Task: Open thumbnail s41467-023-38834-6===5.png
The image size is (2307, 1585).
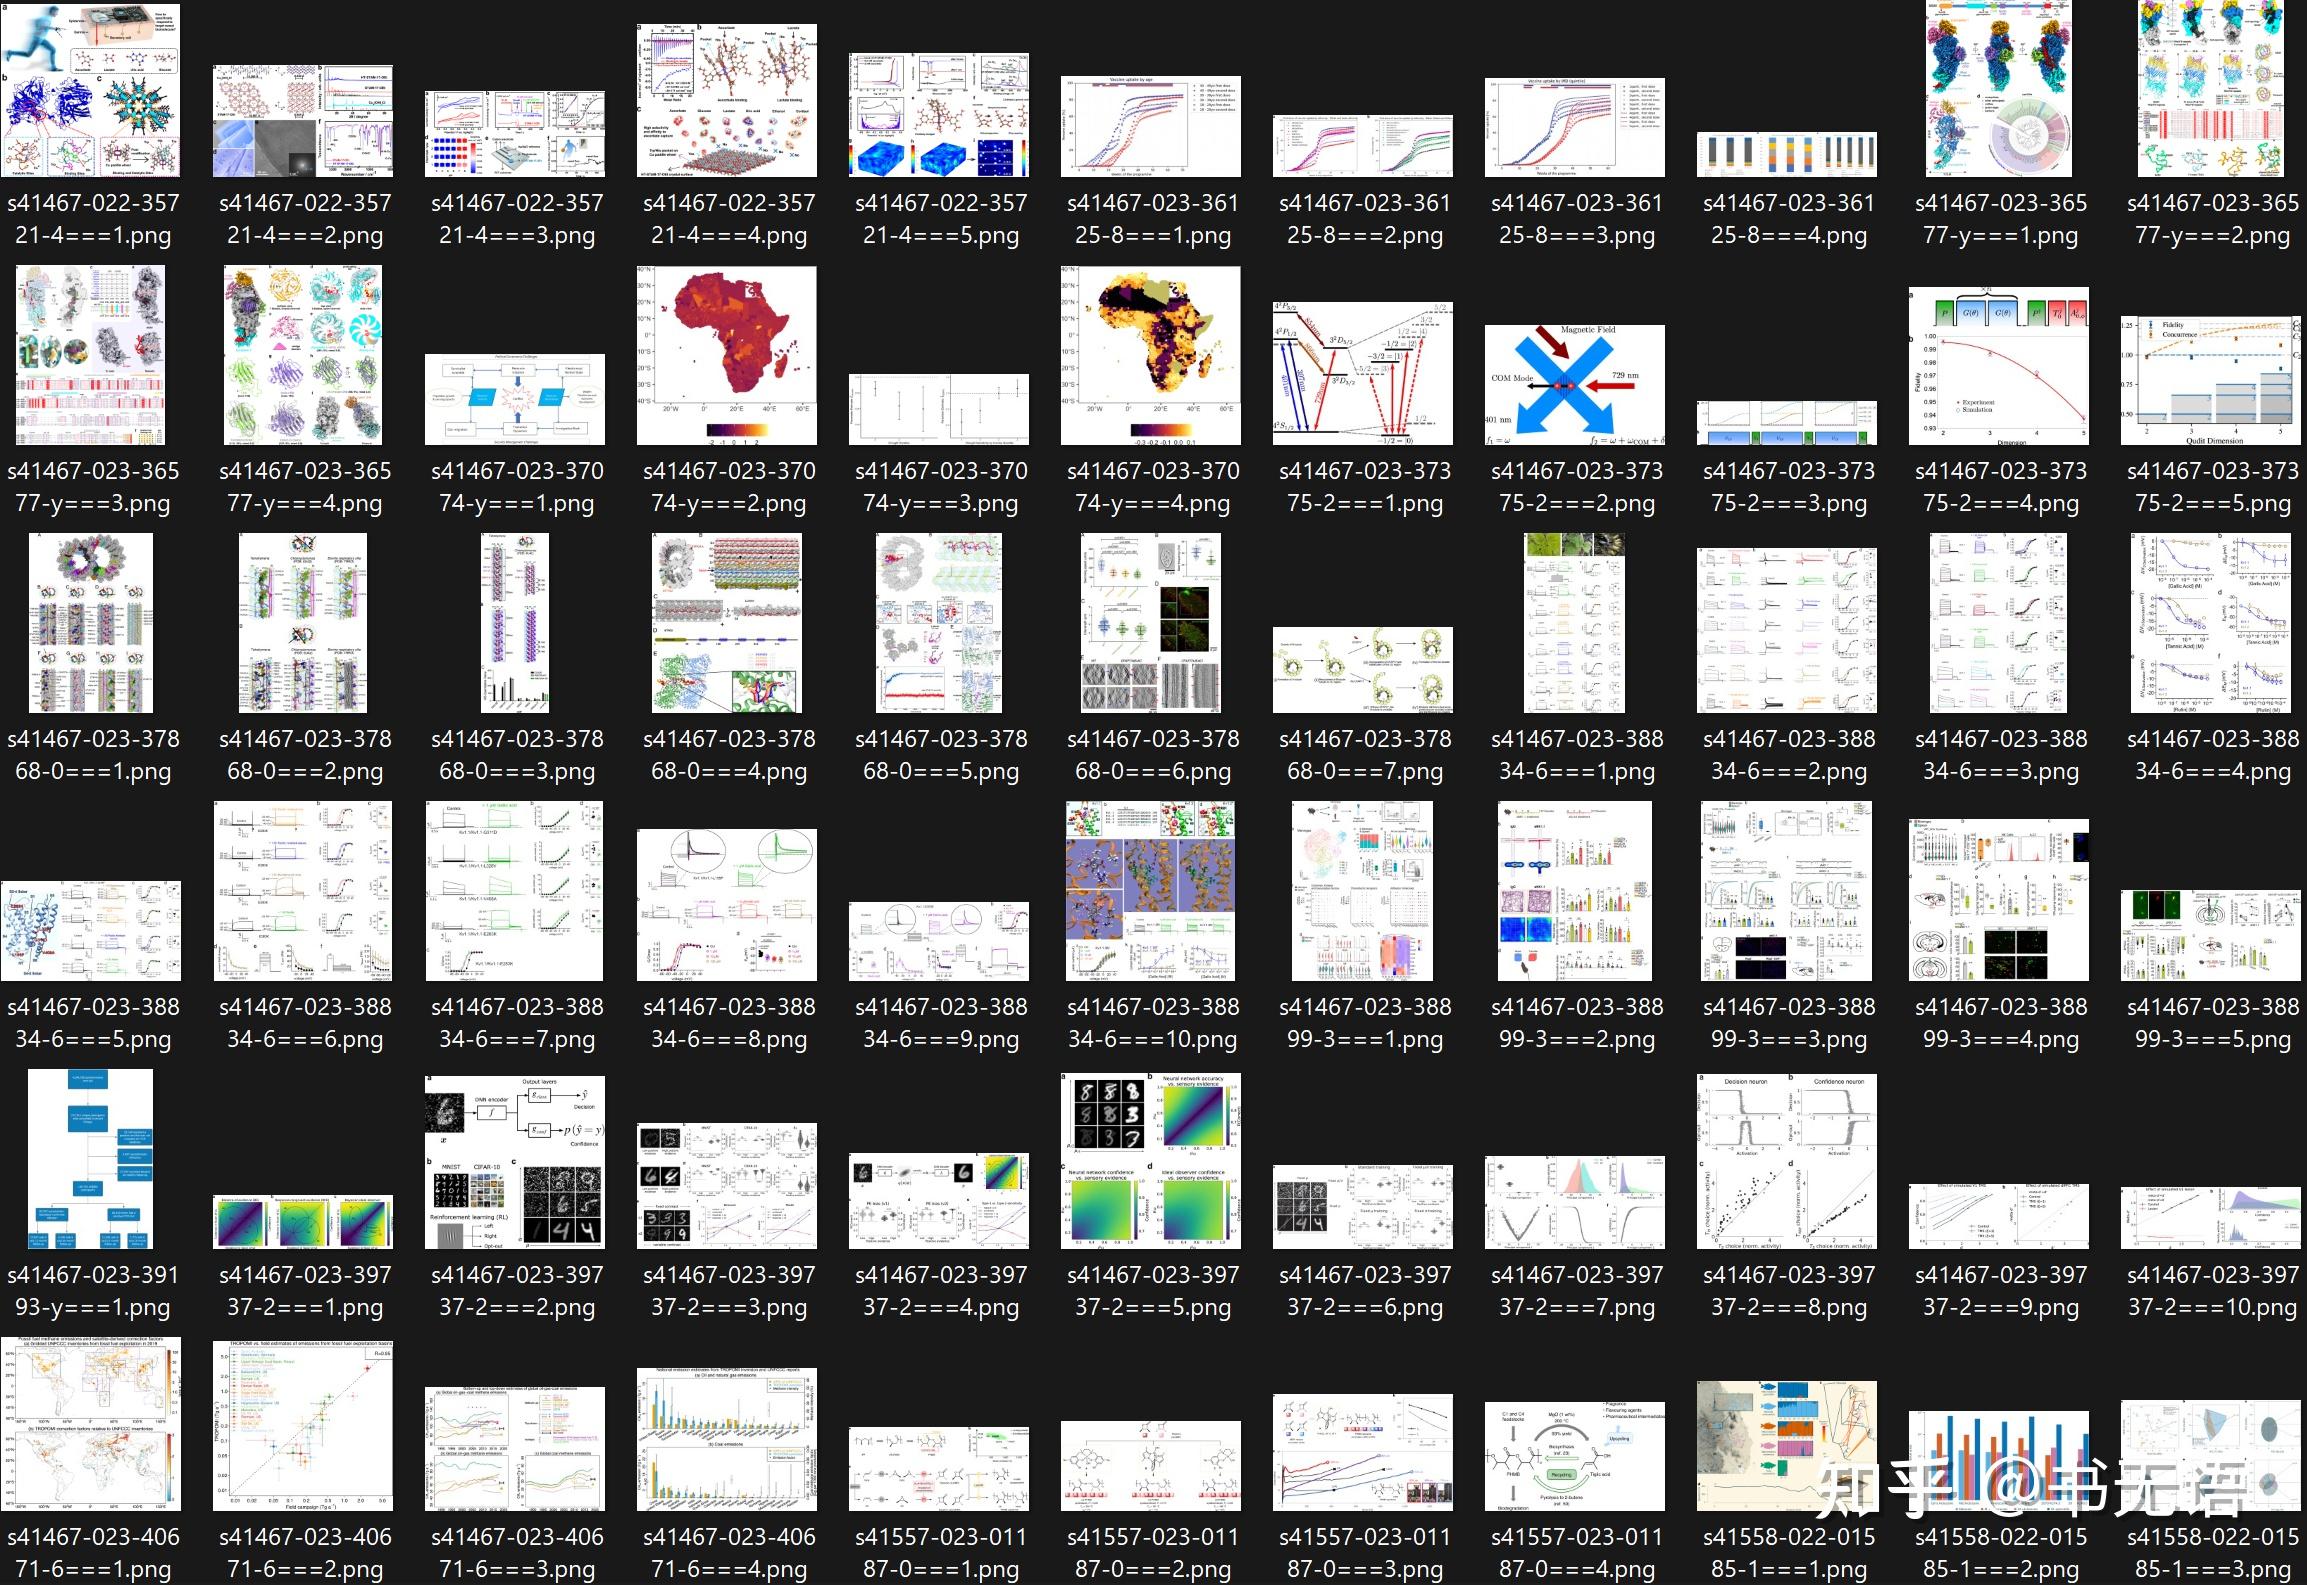Action: 91,931
